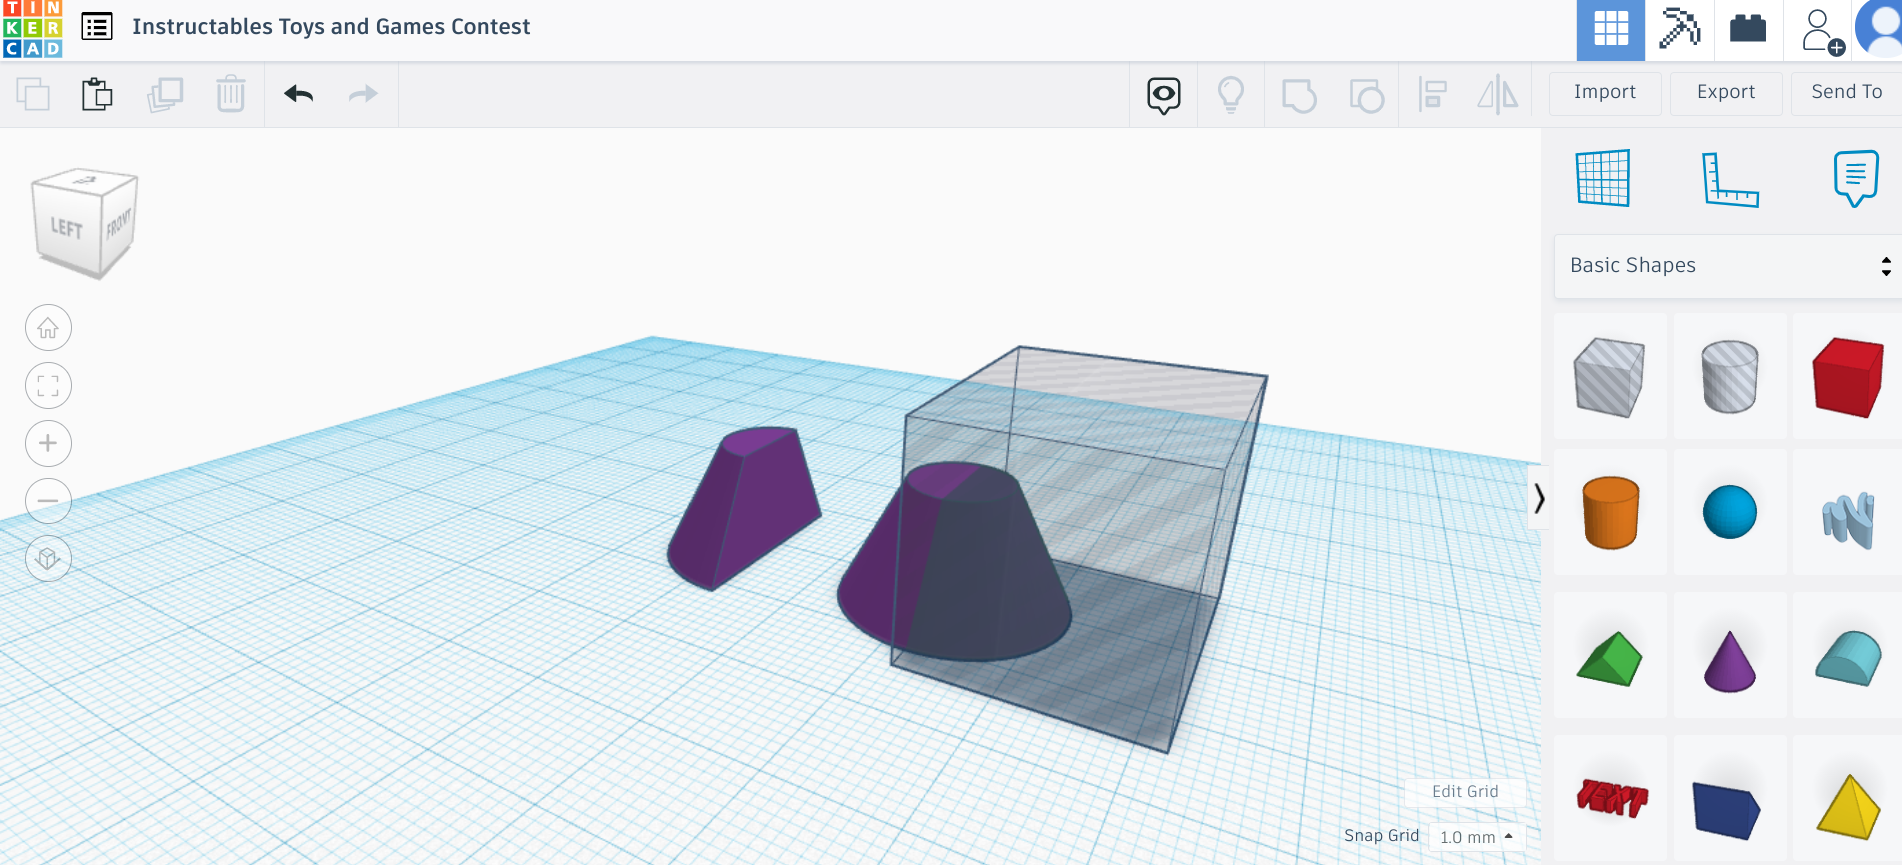1902x865 pixels.
Task: Pick the hole Cylinder shape
Action: coord(1729,377)
